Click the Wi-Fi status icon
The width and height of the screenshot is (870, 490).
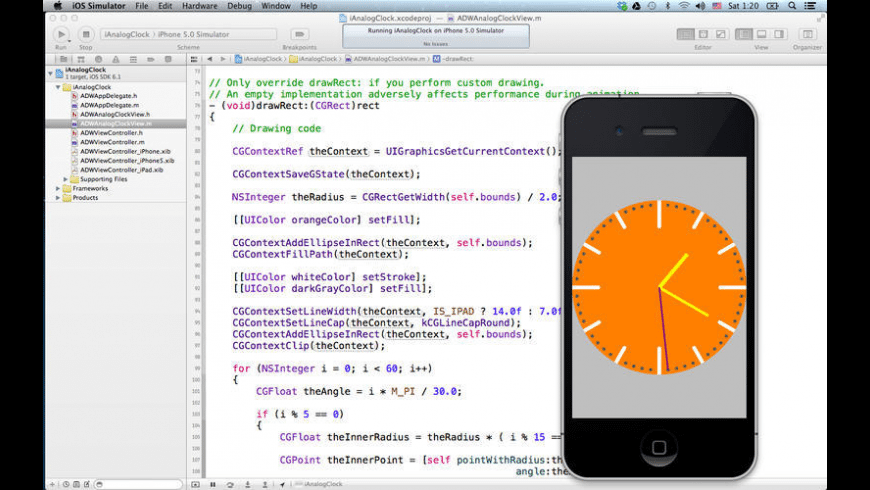pyautogui.click(x=684, y=6)
